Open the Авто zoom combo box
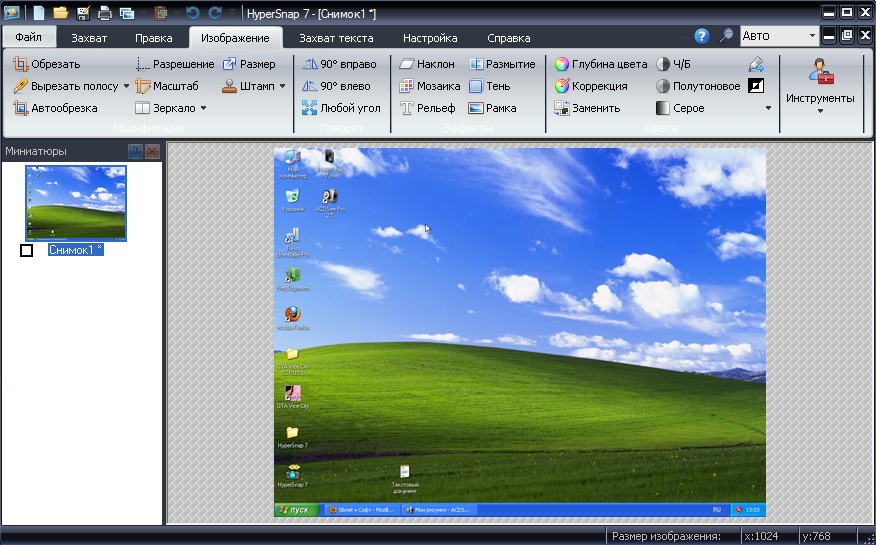Viewport: 876px width, 545px height. [779, 36]
